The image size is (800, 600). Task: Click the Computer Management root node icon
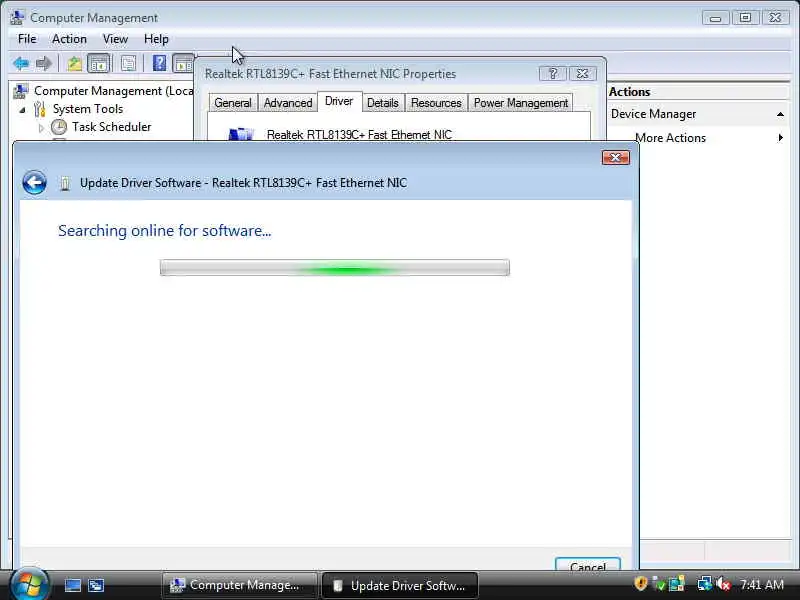point(20,91)
